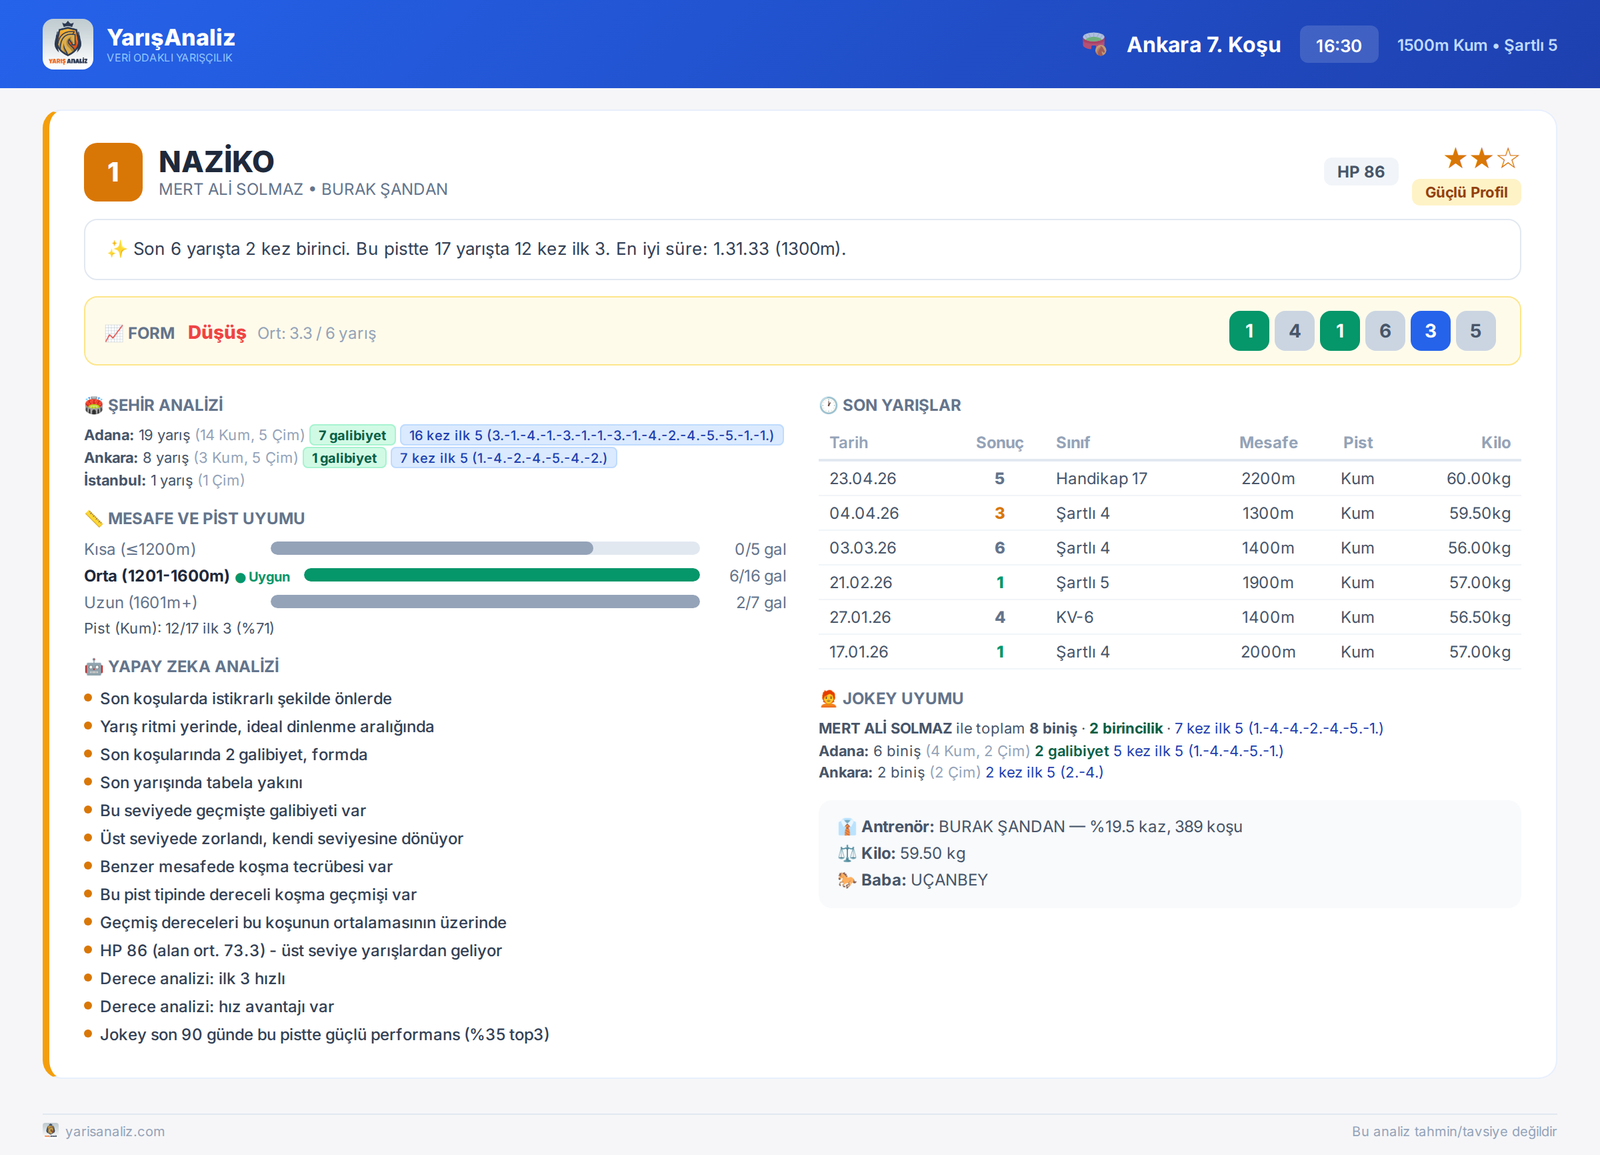Click the robot icon beside YAPAY ZEKA ANALİZİ
Screen dimensions: 1600x1155
[x=94, y=666]
